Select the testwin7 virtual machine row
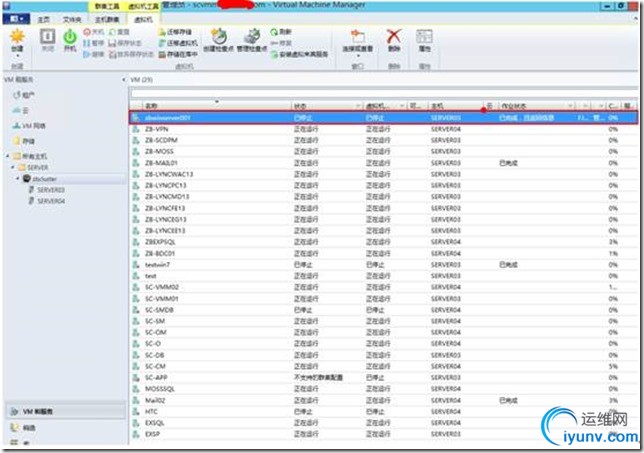The image size is (644, 453). tap(383, 264)
